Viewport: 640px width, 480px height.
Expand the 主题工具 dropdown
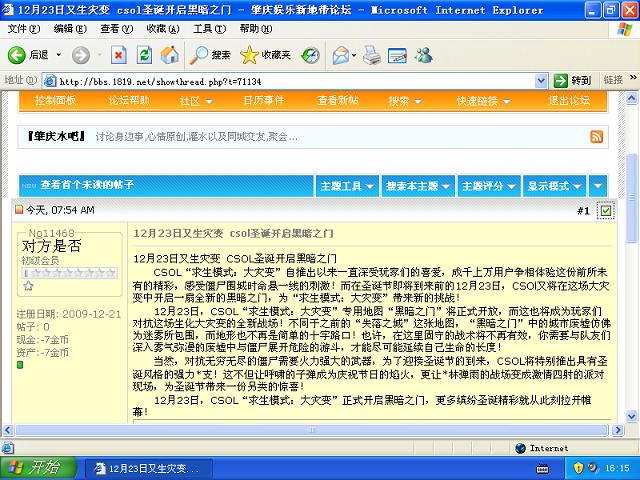coord(345,186)
